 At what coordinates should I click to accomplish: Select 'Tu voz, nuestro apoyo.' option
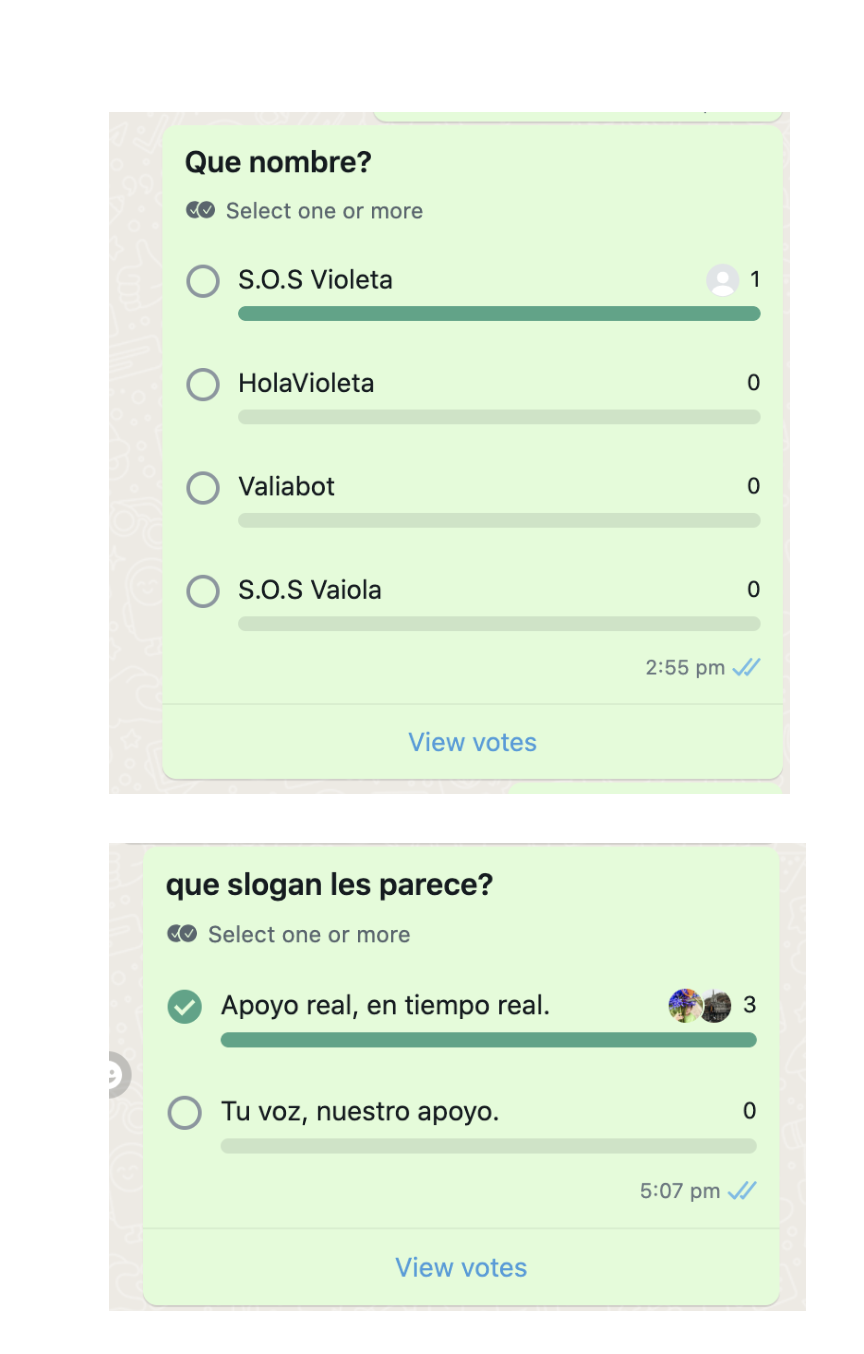click(185, 1112)
